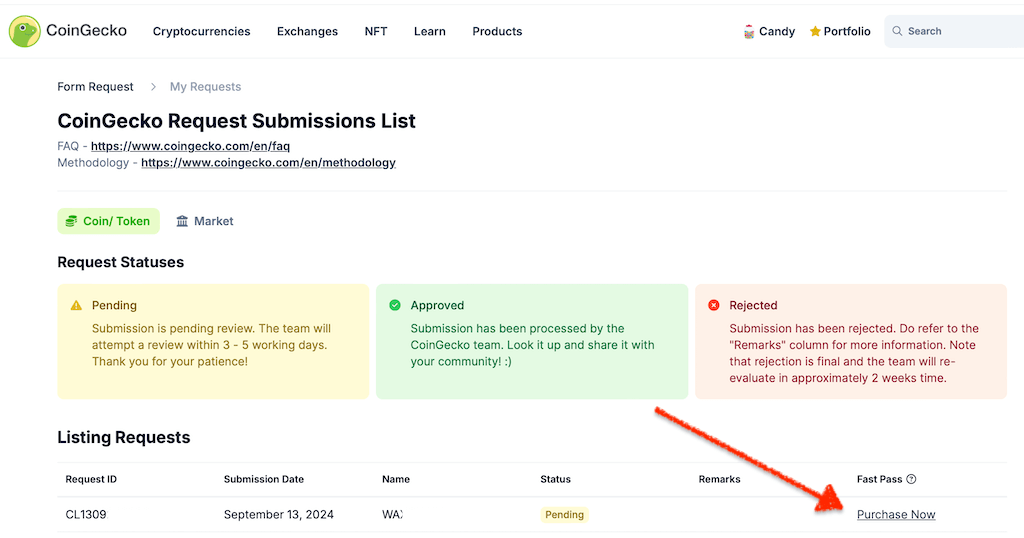Click the CoinGecko Request Submissions List heading
This screenshot has width=1024, height=538.
(236, 121)
